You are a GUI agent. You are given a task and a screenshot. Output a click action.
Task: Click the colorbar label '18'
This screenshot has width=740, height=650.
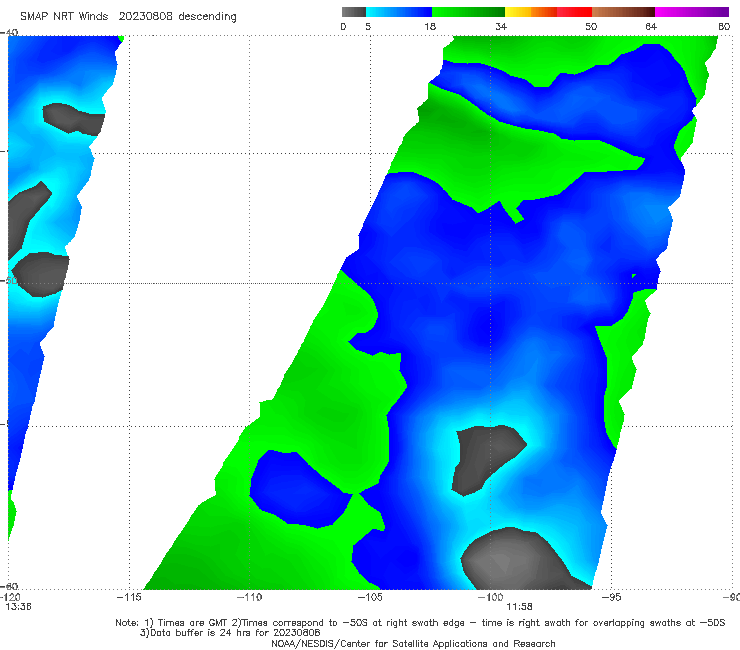click(x=430, y=26)
